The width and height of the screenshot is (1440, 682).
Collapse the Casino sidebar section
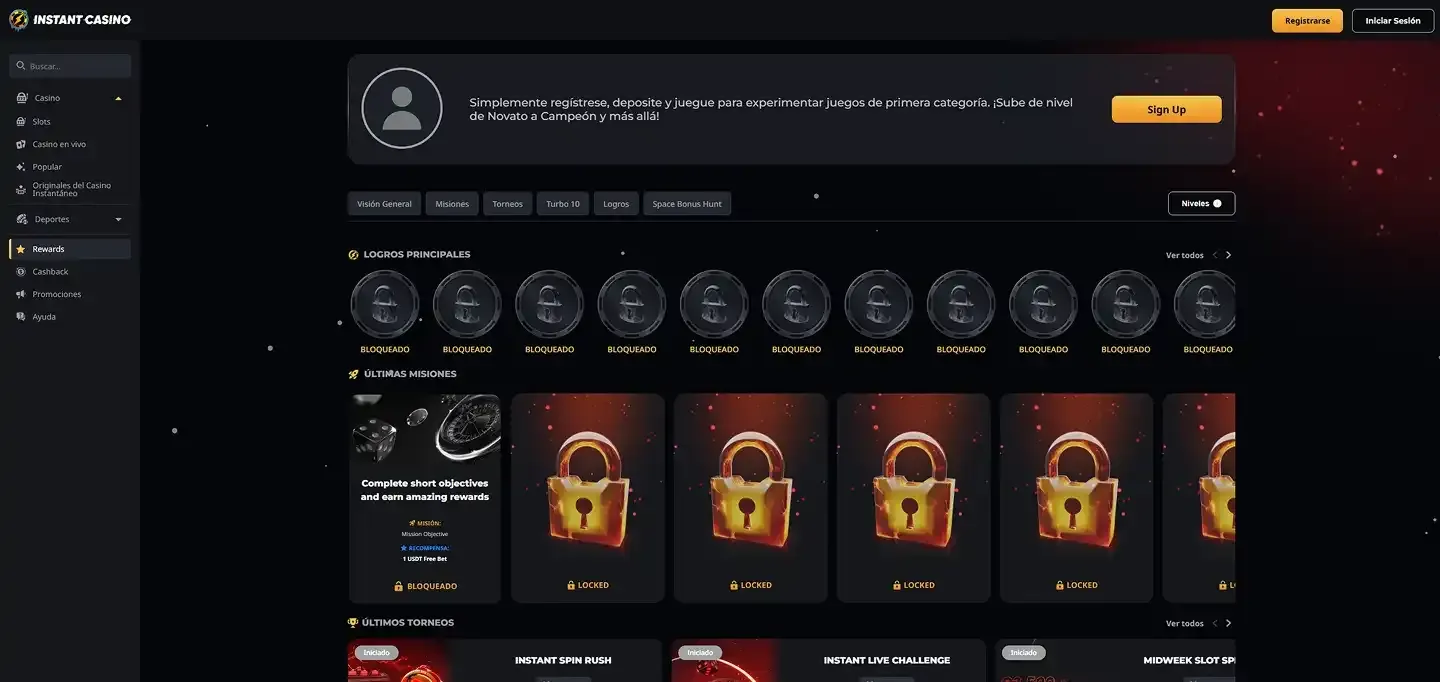pyautogui.click(x=119, y=98)
